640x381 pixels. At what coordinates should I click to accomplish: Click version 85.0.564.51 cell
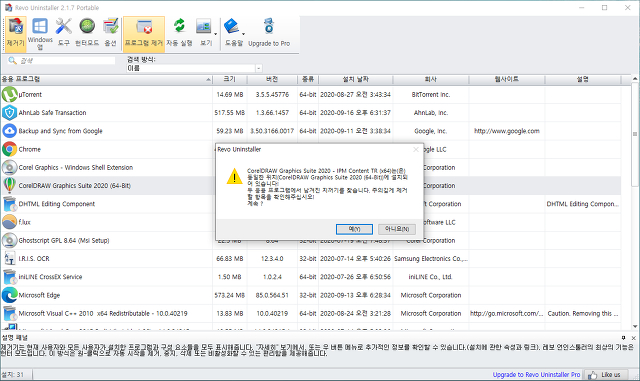coord(272,295)
